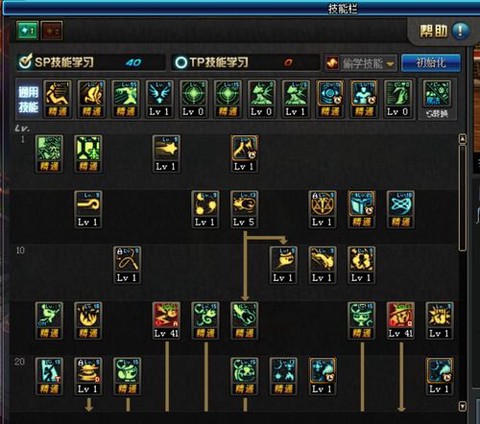Click the Lv 5 skill icon
The height and width of the screenshot is (424, 480).
pos(244,209)
